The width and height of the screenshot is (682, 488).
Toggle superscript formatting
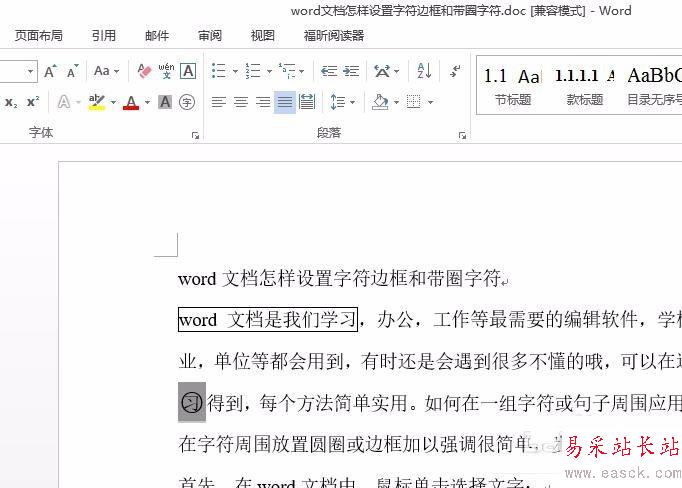point(33,102)
